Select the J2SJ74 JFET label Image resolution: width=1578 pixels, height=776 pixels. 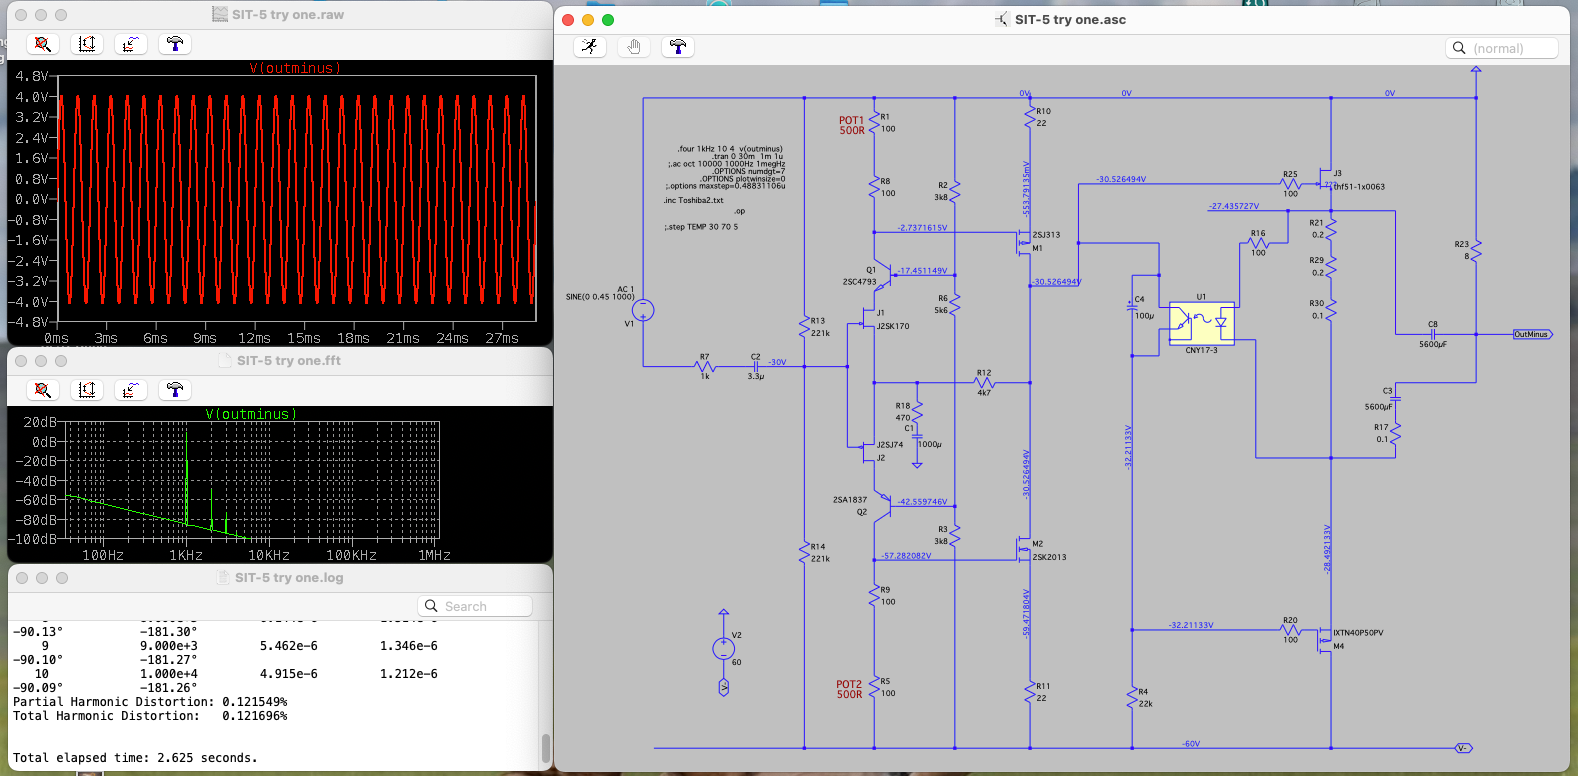pos(890,444)
